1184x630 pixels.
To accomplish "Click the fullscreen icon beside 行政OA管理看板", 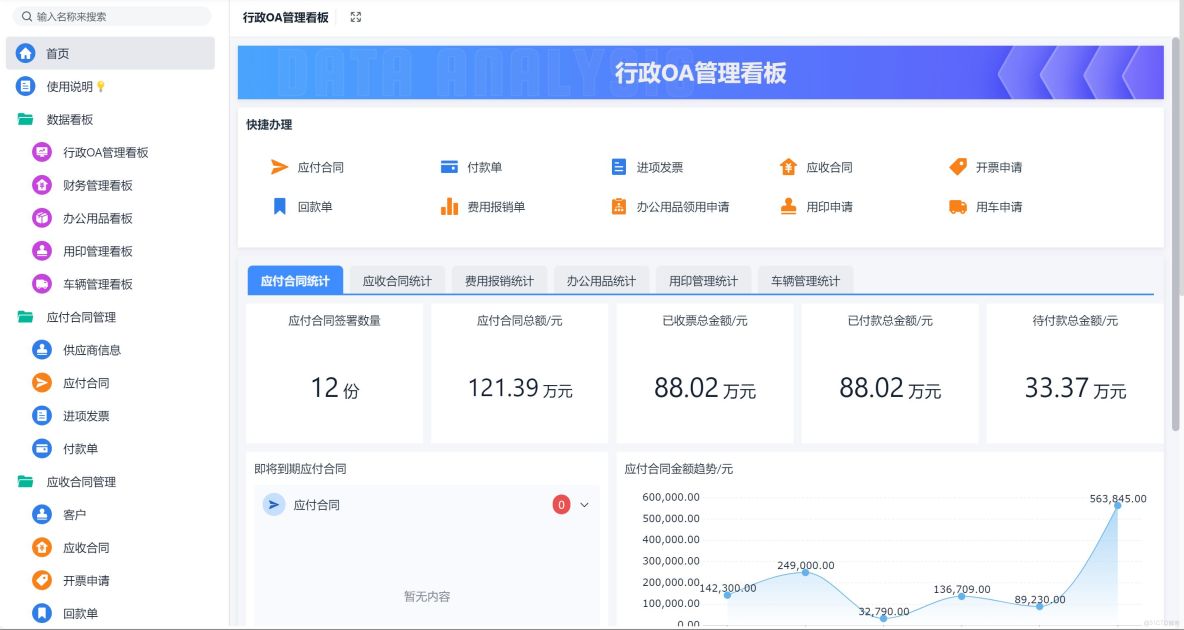I will pyautogui.click(x=354, y=16).
